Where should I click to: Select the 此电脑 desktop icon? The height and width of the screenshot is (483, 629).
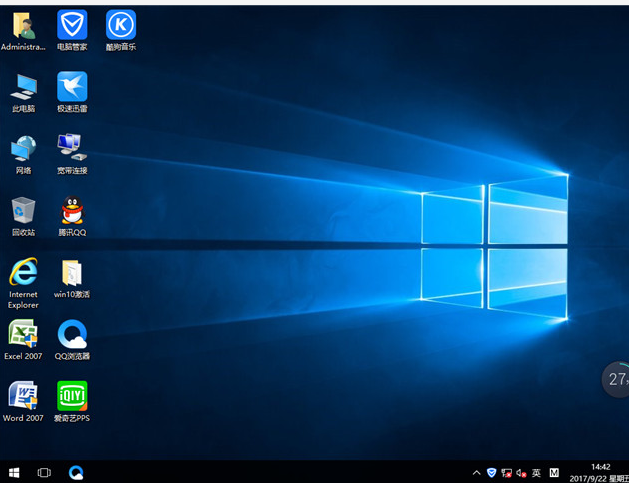[x=23, y=88]
